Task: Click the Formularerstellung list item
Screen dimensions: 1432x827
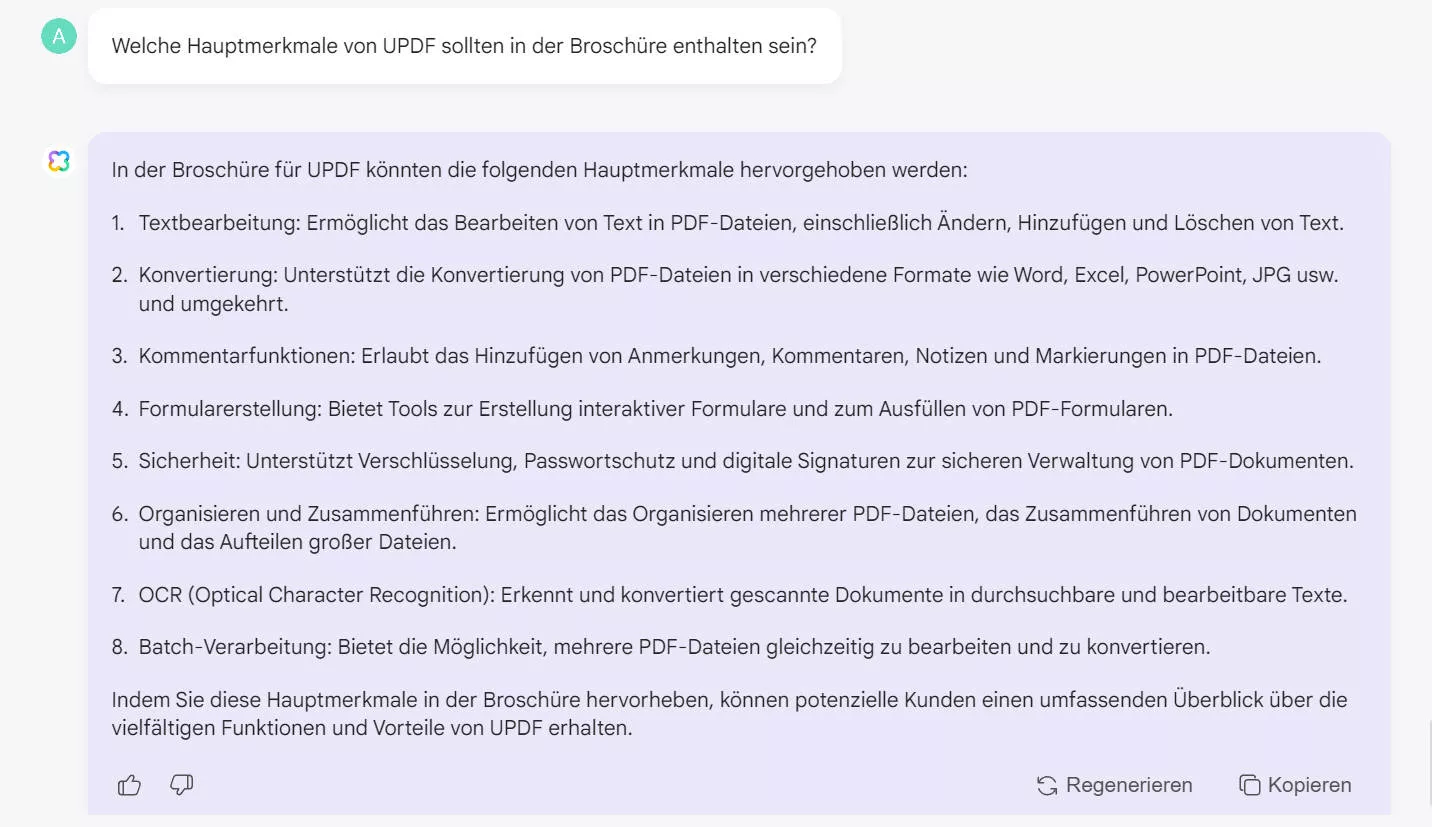Action: point(655,408)
